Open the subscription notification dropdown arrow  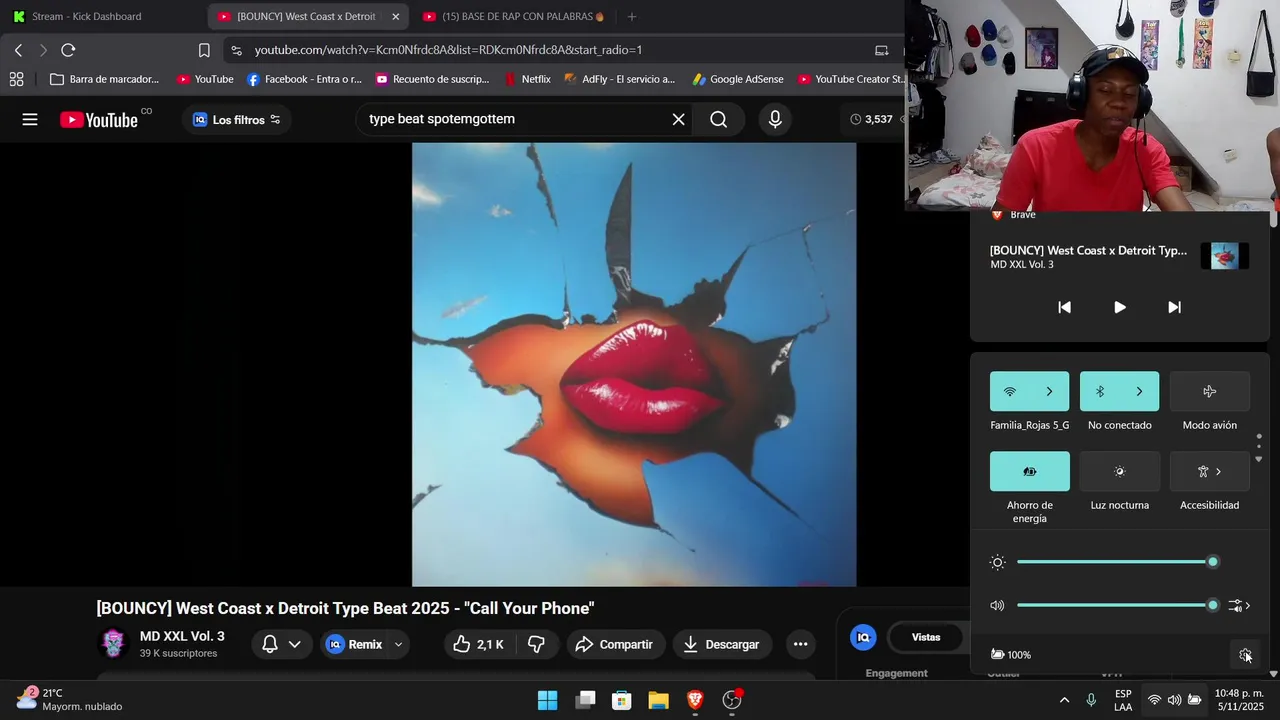point(294,644)
